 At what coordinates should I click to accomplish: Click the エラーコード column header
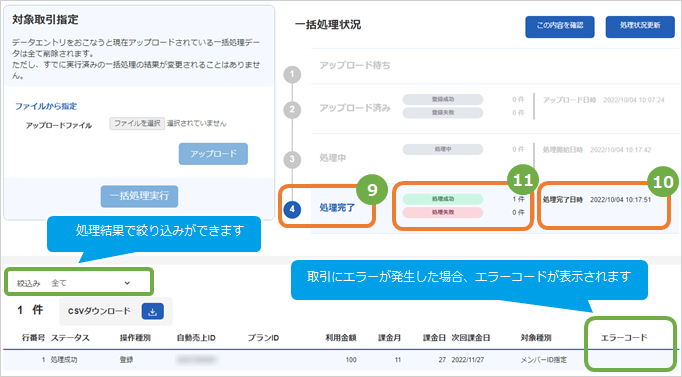click(x=624, y=337)
